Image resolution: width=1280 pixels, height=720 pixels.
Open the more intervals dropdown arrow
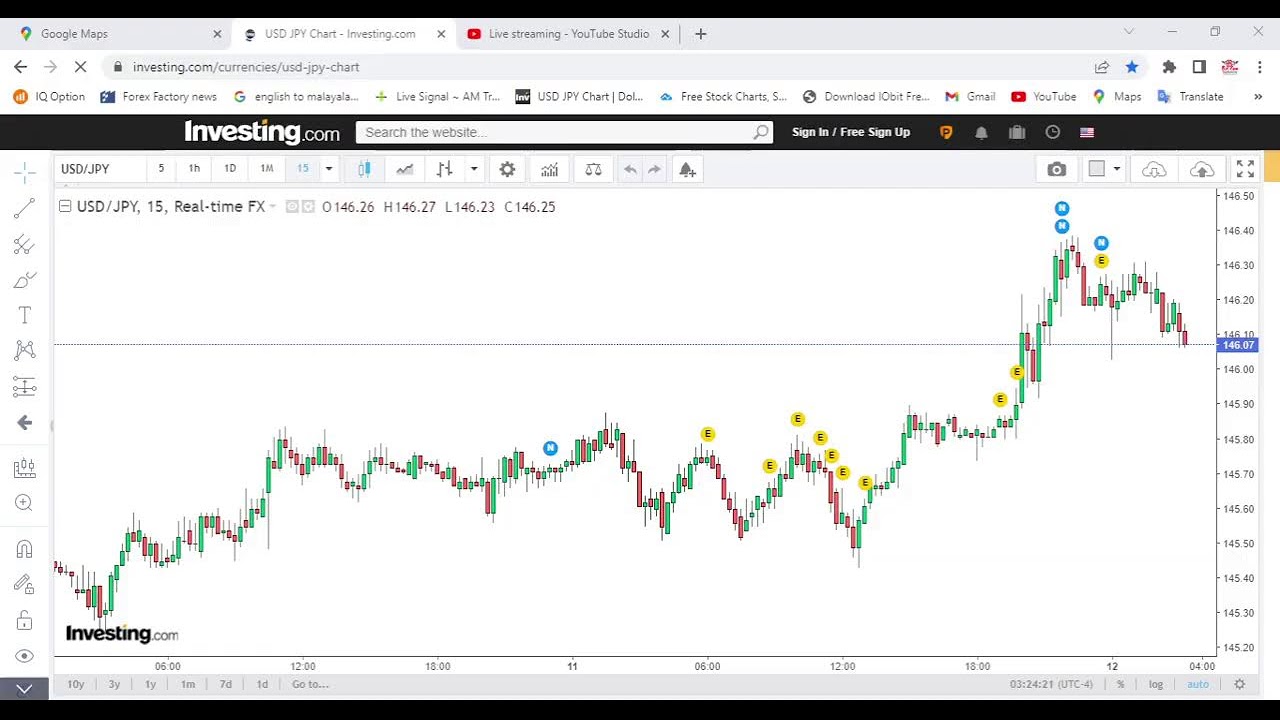pyautogui.click(x=328, y=168)
